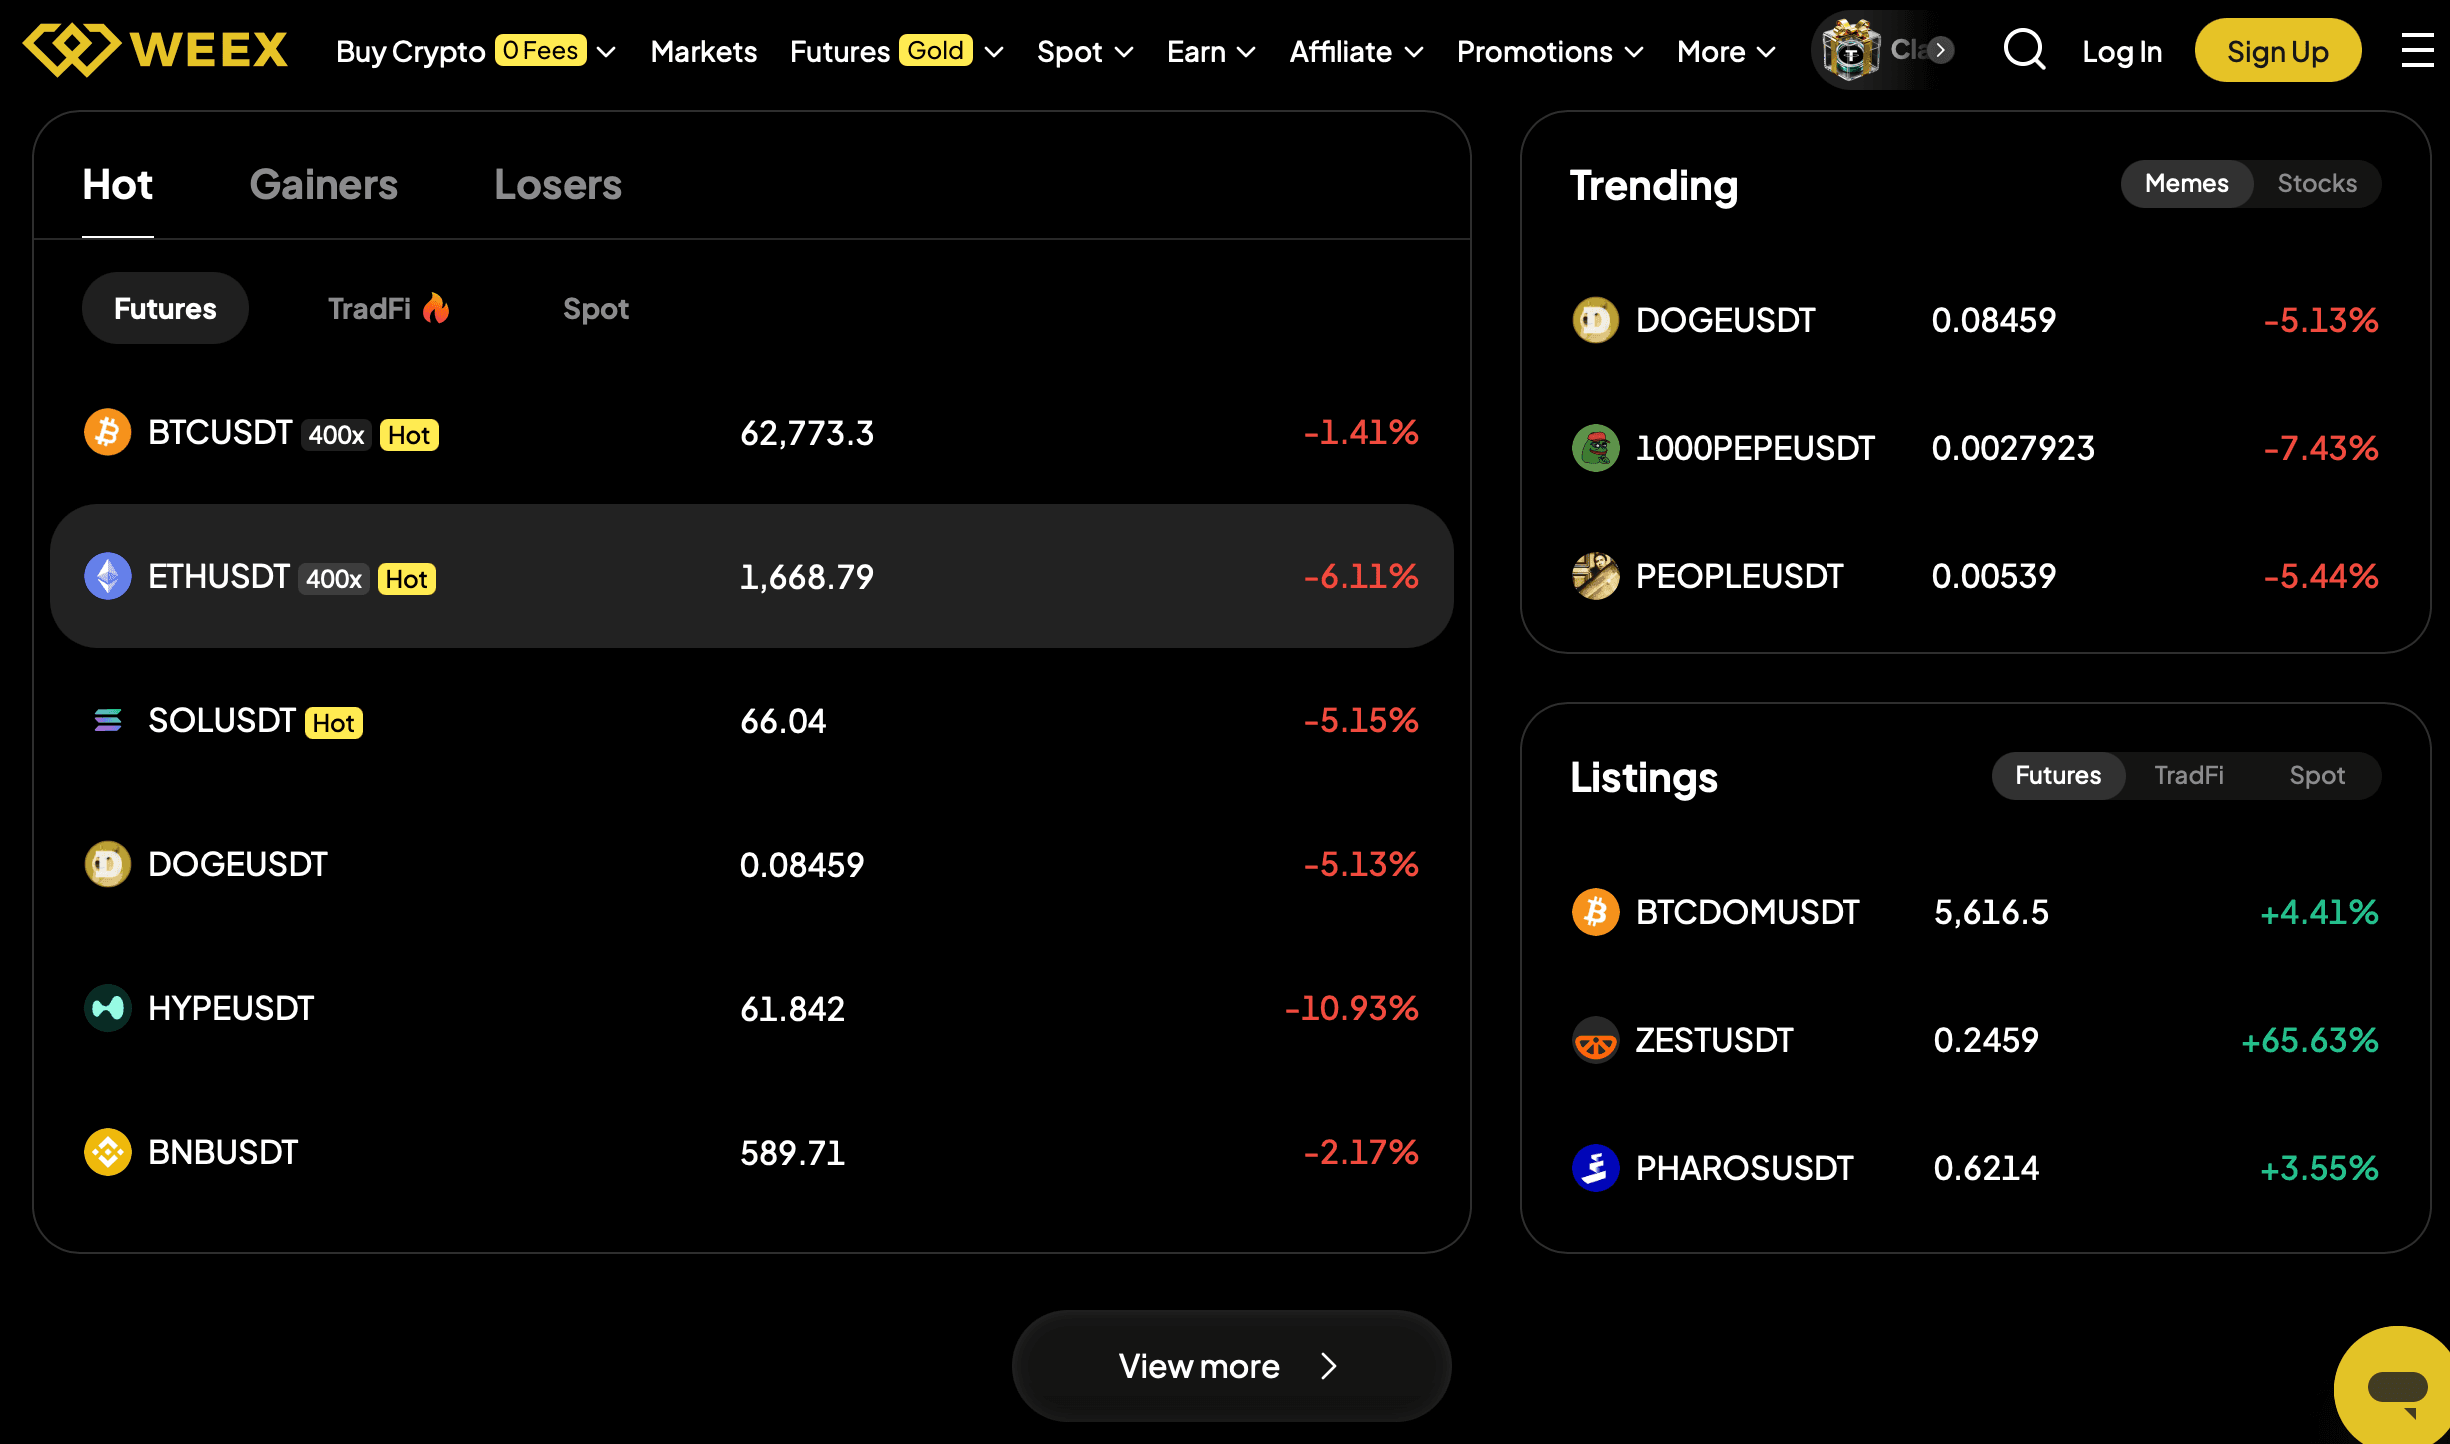
Task: Click the ZEST icon beside ZESTUSDT
Action: [1596, 1040]
